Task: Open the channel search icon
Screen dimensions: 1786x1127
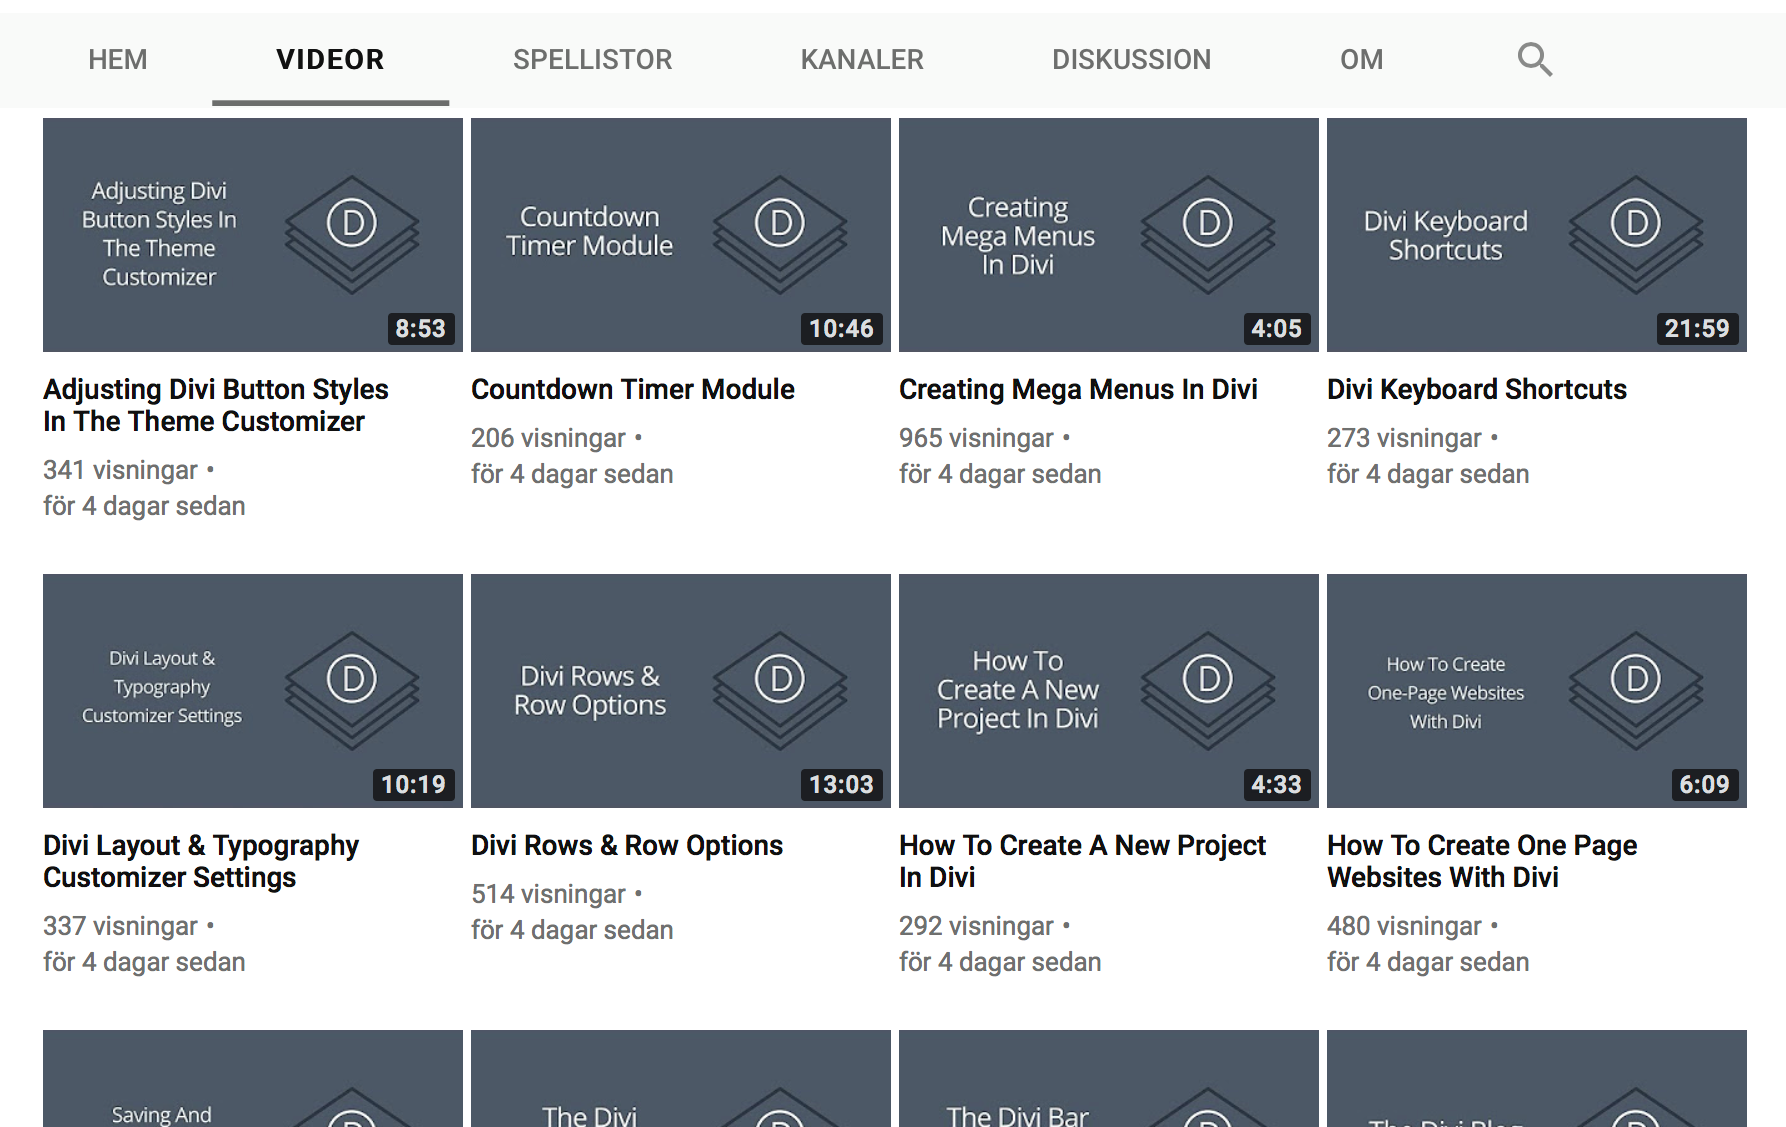Action: [1534, 60]
